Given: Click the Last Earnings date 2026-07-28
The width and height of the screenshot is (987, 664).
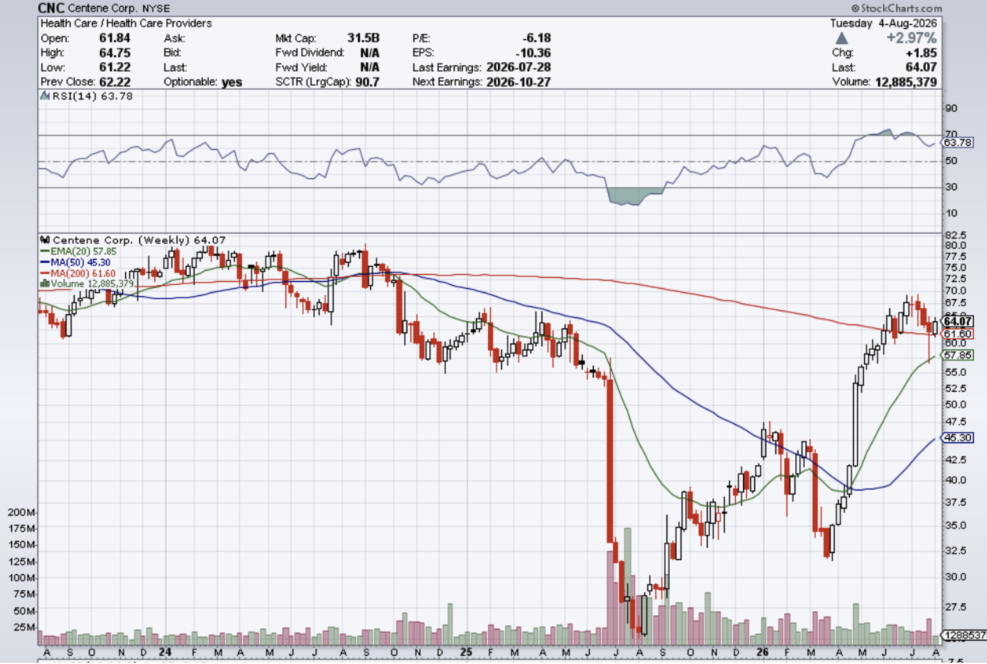Looking at the screenshot, I should tap(519, 67).
